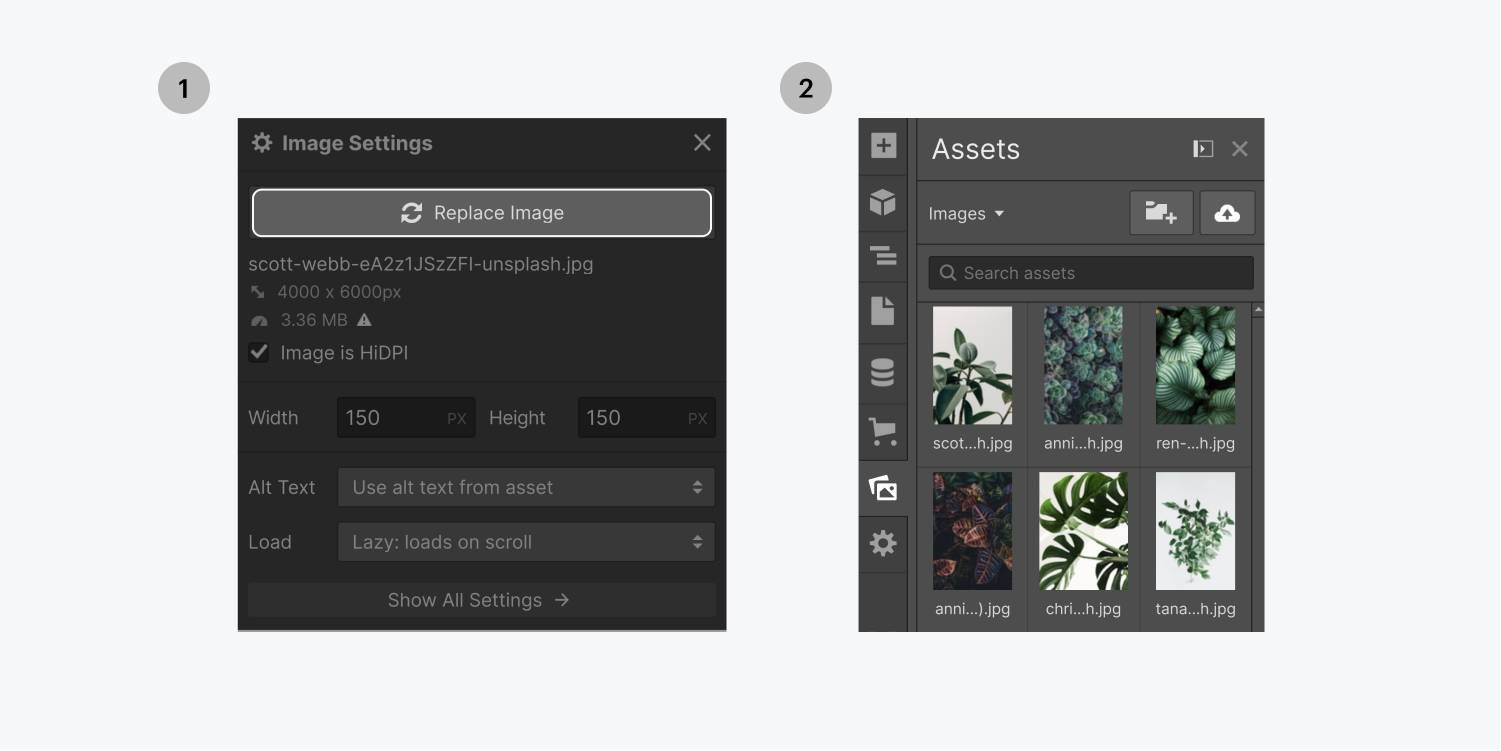Disable the Image is HiDPI checkbox

pos(259,352)
